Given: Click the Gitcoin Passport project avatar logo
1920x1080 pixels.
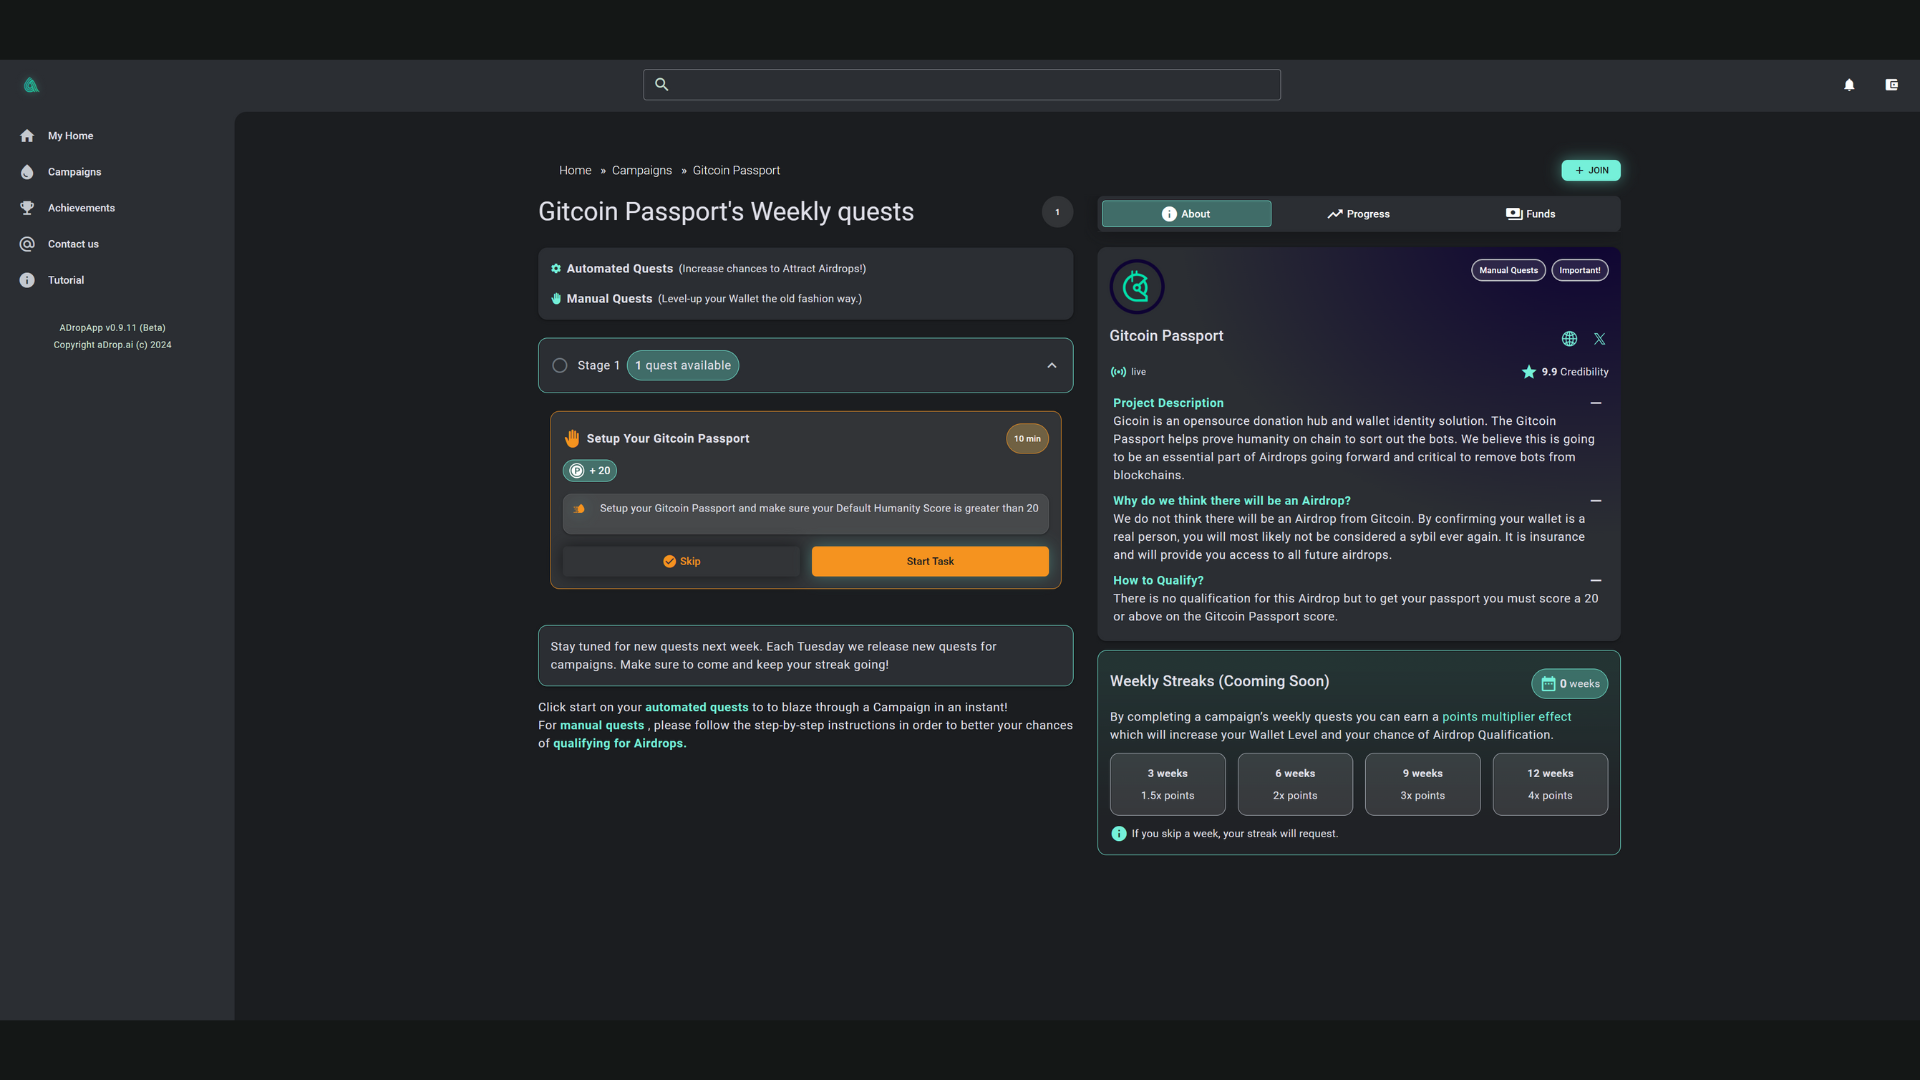Looking at the screenshot, I should click(x=1137, y=287).
